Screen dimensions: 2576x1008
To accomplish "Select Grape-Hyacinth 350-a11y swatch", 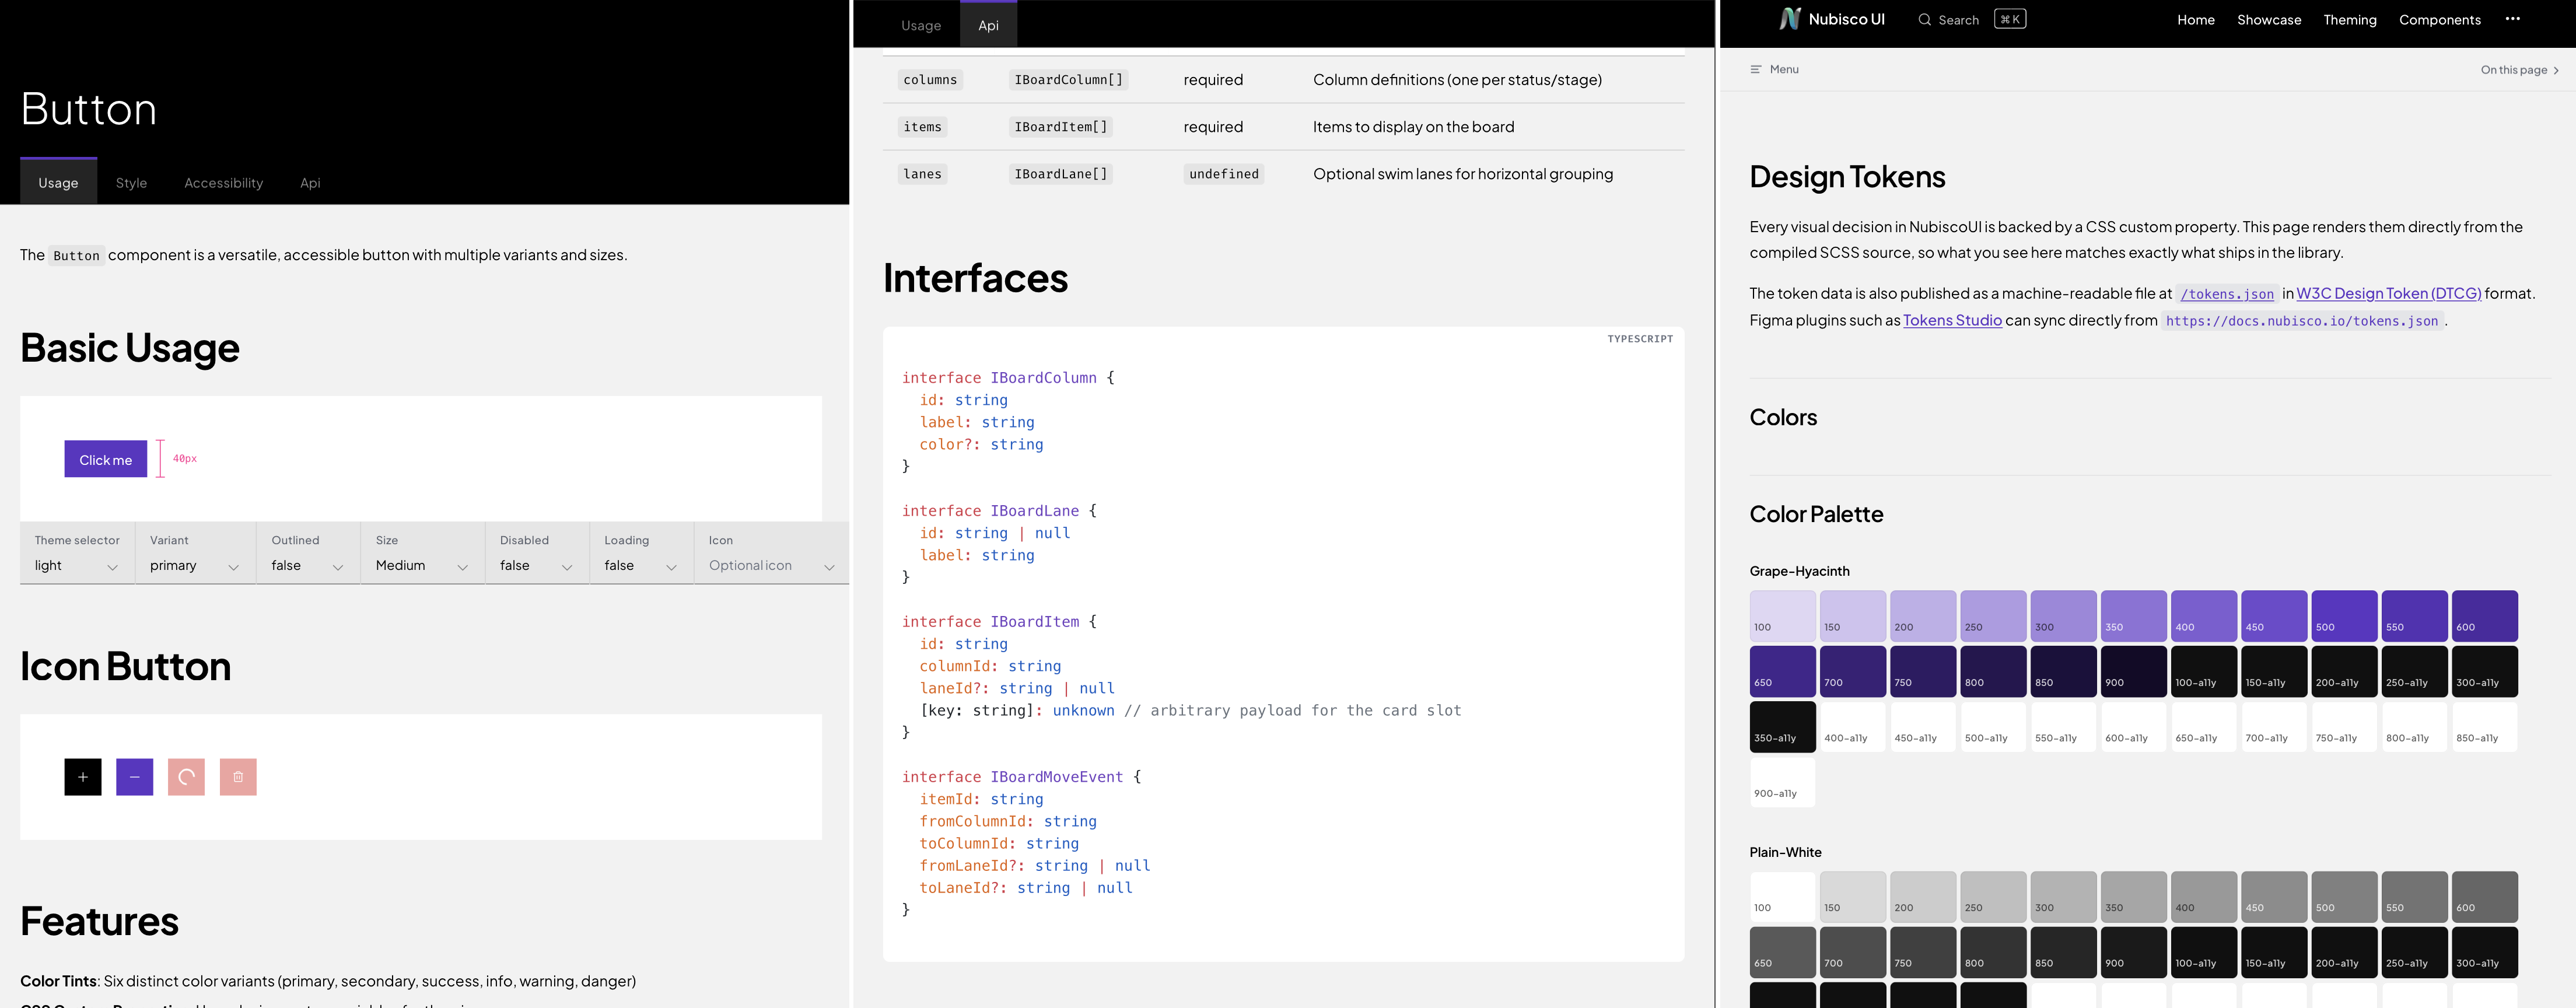I will (x=1783, y=726).
